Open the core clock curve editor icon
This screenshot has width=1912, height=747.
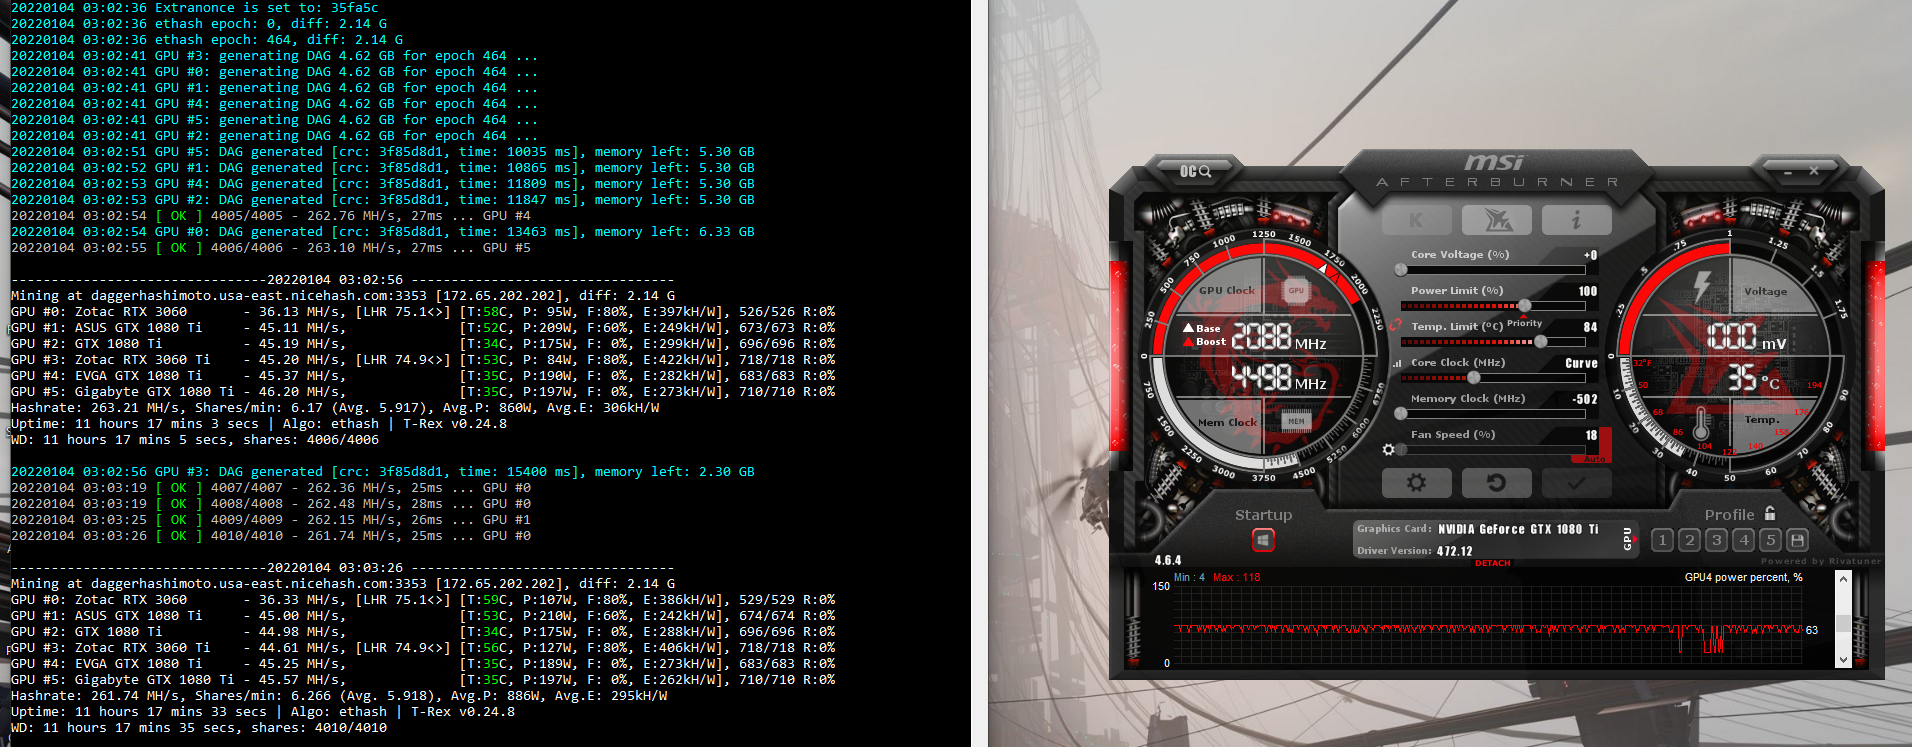[x=1397, y=364]
